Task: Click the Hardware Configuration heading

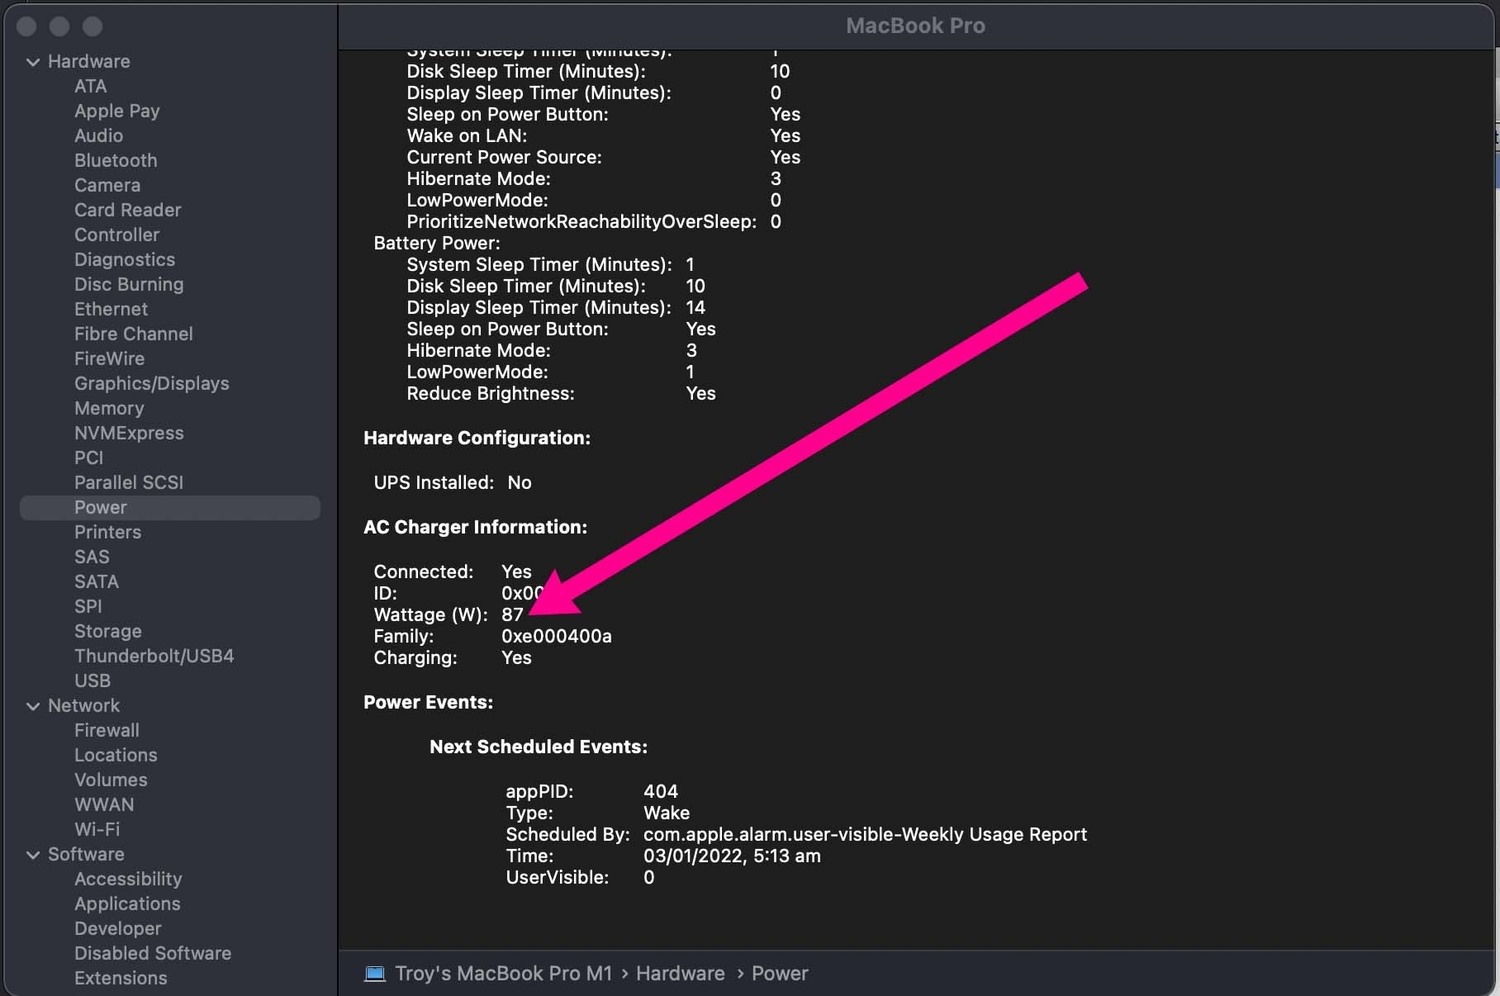Action: click(x=477, y=439)
